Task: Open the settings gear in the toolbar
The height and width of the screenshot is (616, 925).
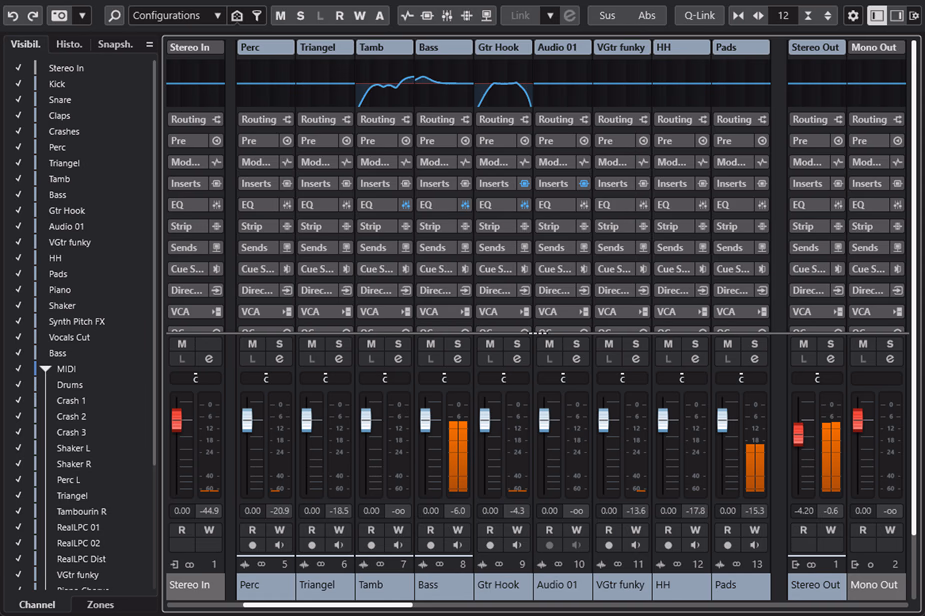Action: (x=852, y=15)
